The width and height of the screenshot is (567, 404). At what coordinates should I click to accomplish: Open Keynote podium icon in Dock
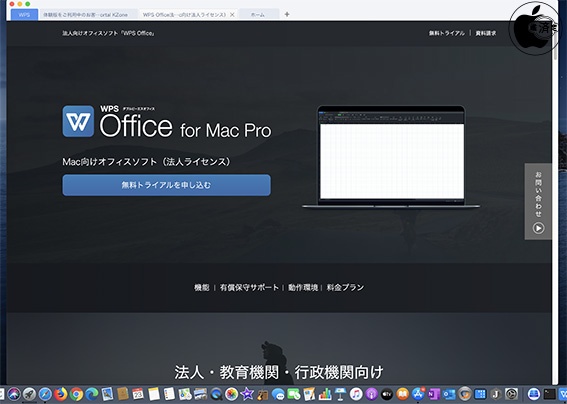[340, 394]
